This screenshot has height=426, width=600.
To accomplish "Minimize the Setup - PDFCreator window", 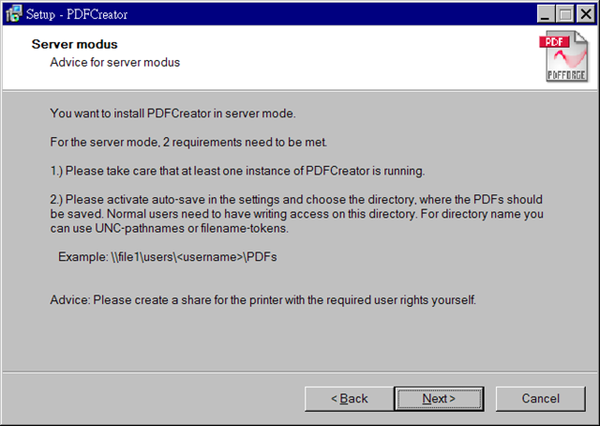I will pyautogui.click(x=545, y=14).
